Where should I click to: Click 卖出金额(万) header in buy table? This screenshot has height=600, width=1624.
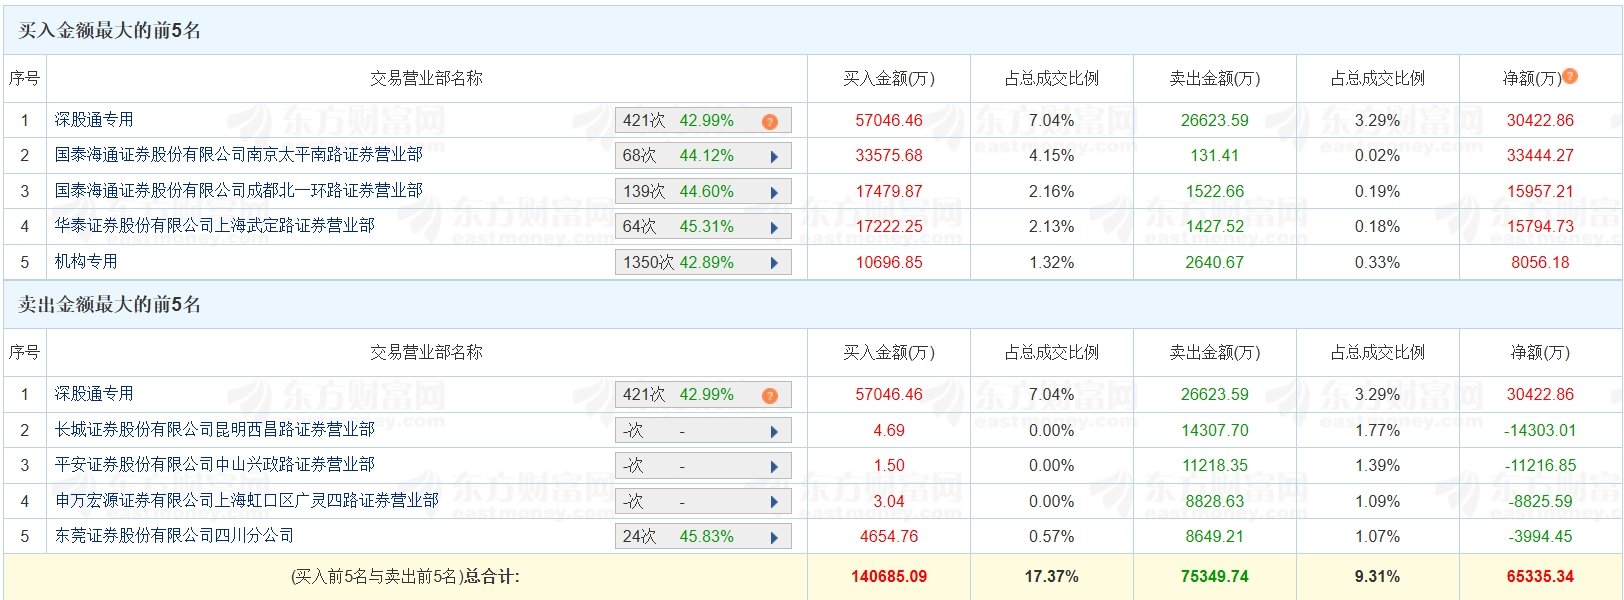[x=1215, y=78]
